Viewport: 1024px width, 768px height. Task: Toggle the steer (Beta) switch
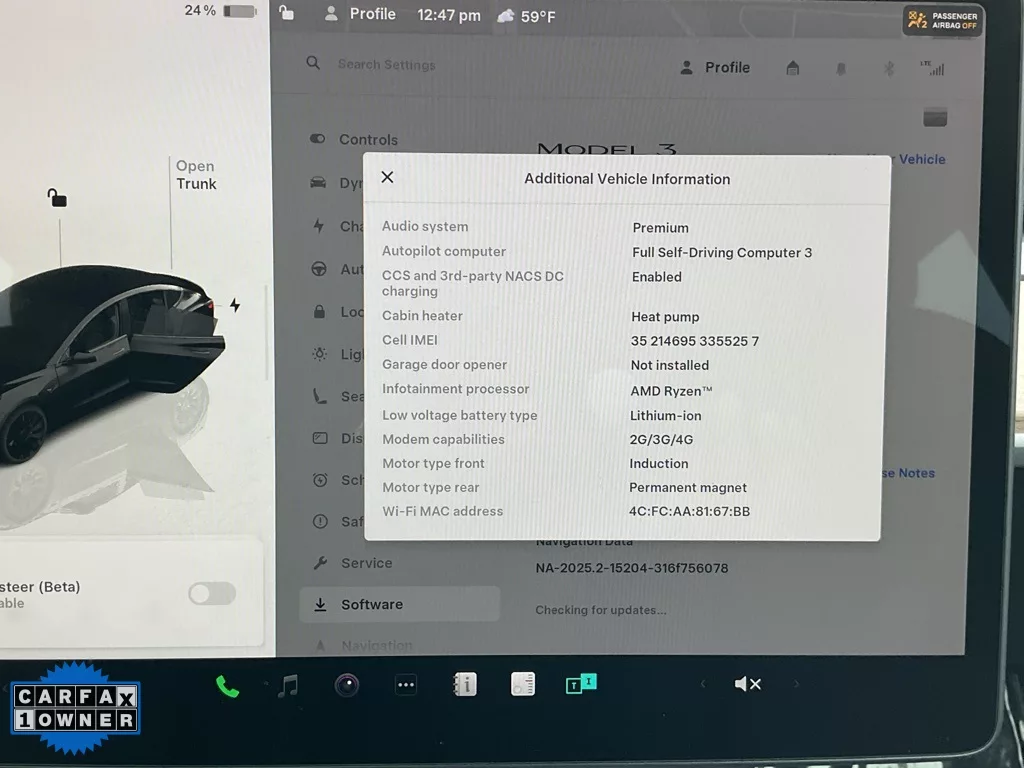212,594
